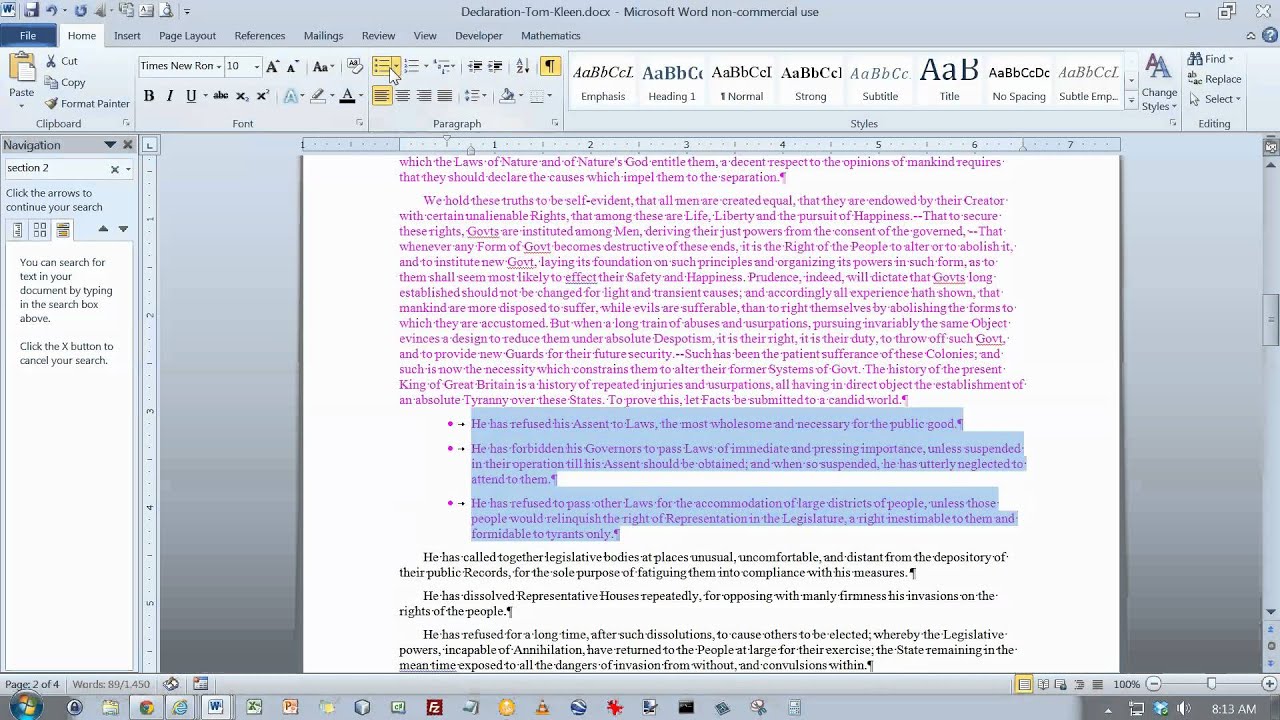Image resolution: width=1280 pixels, height=720 pixels.
Task: Browse page thumbnails in Navigation pane
Action: 40,230
